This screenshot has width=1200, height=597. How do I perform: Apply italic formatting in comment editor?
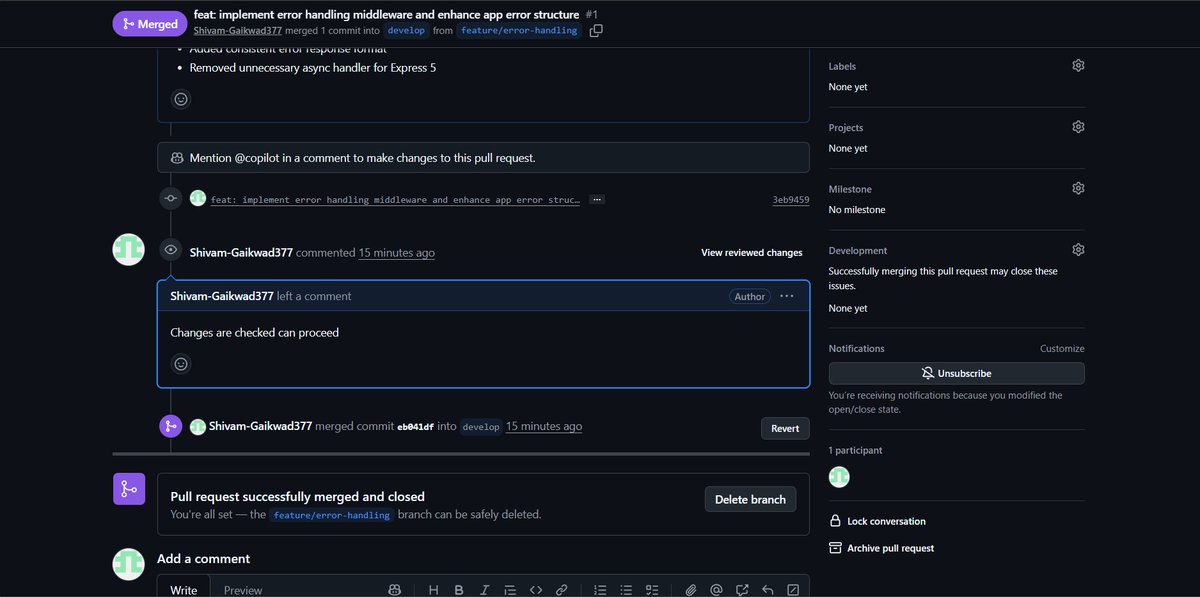[485, 590]
